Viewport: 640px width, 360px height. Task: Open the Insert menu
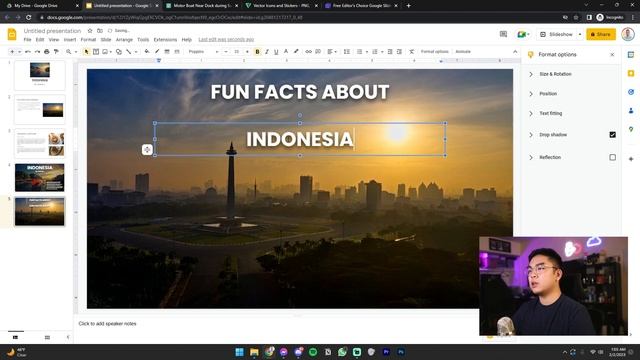[x=70, y=40]
